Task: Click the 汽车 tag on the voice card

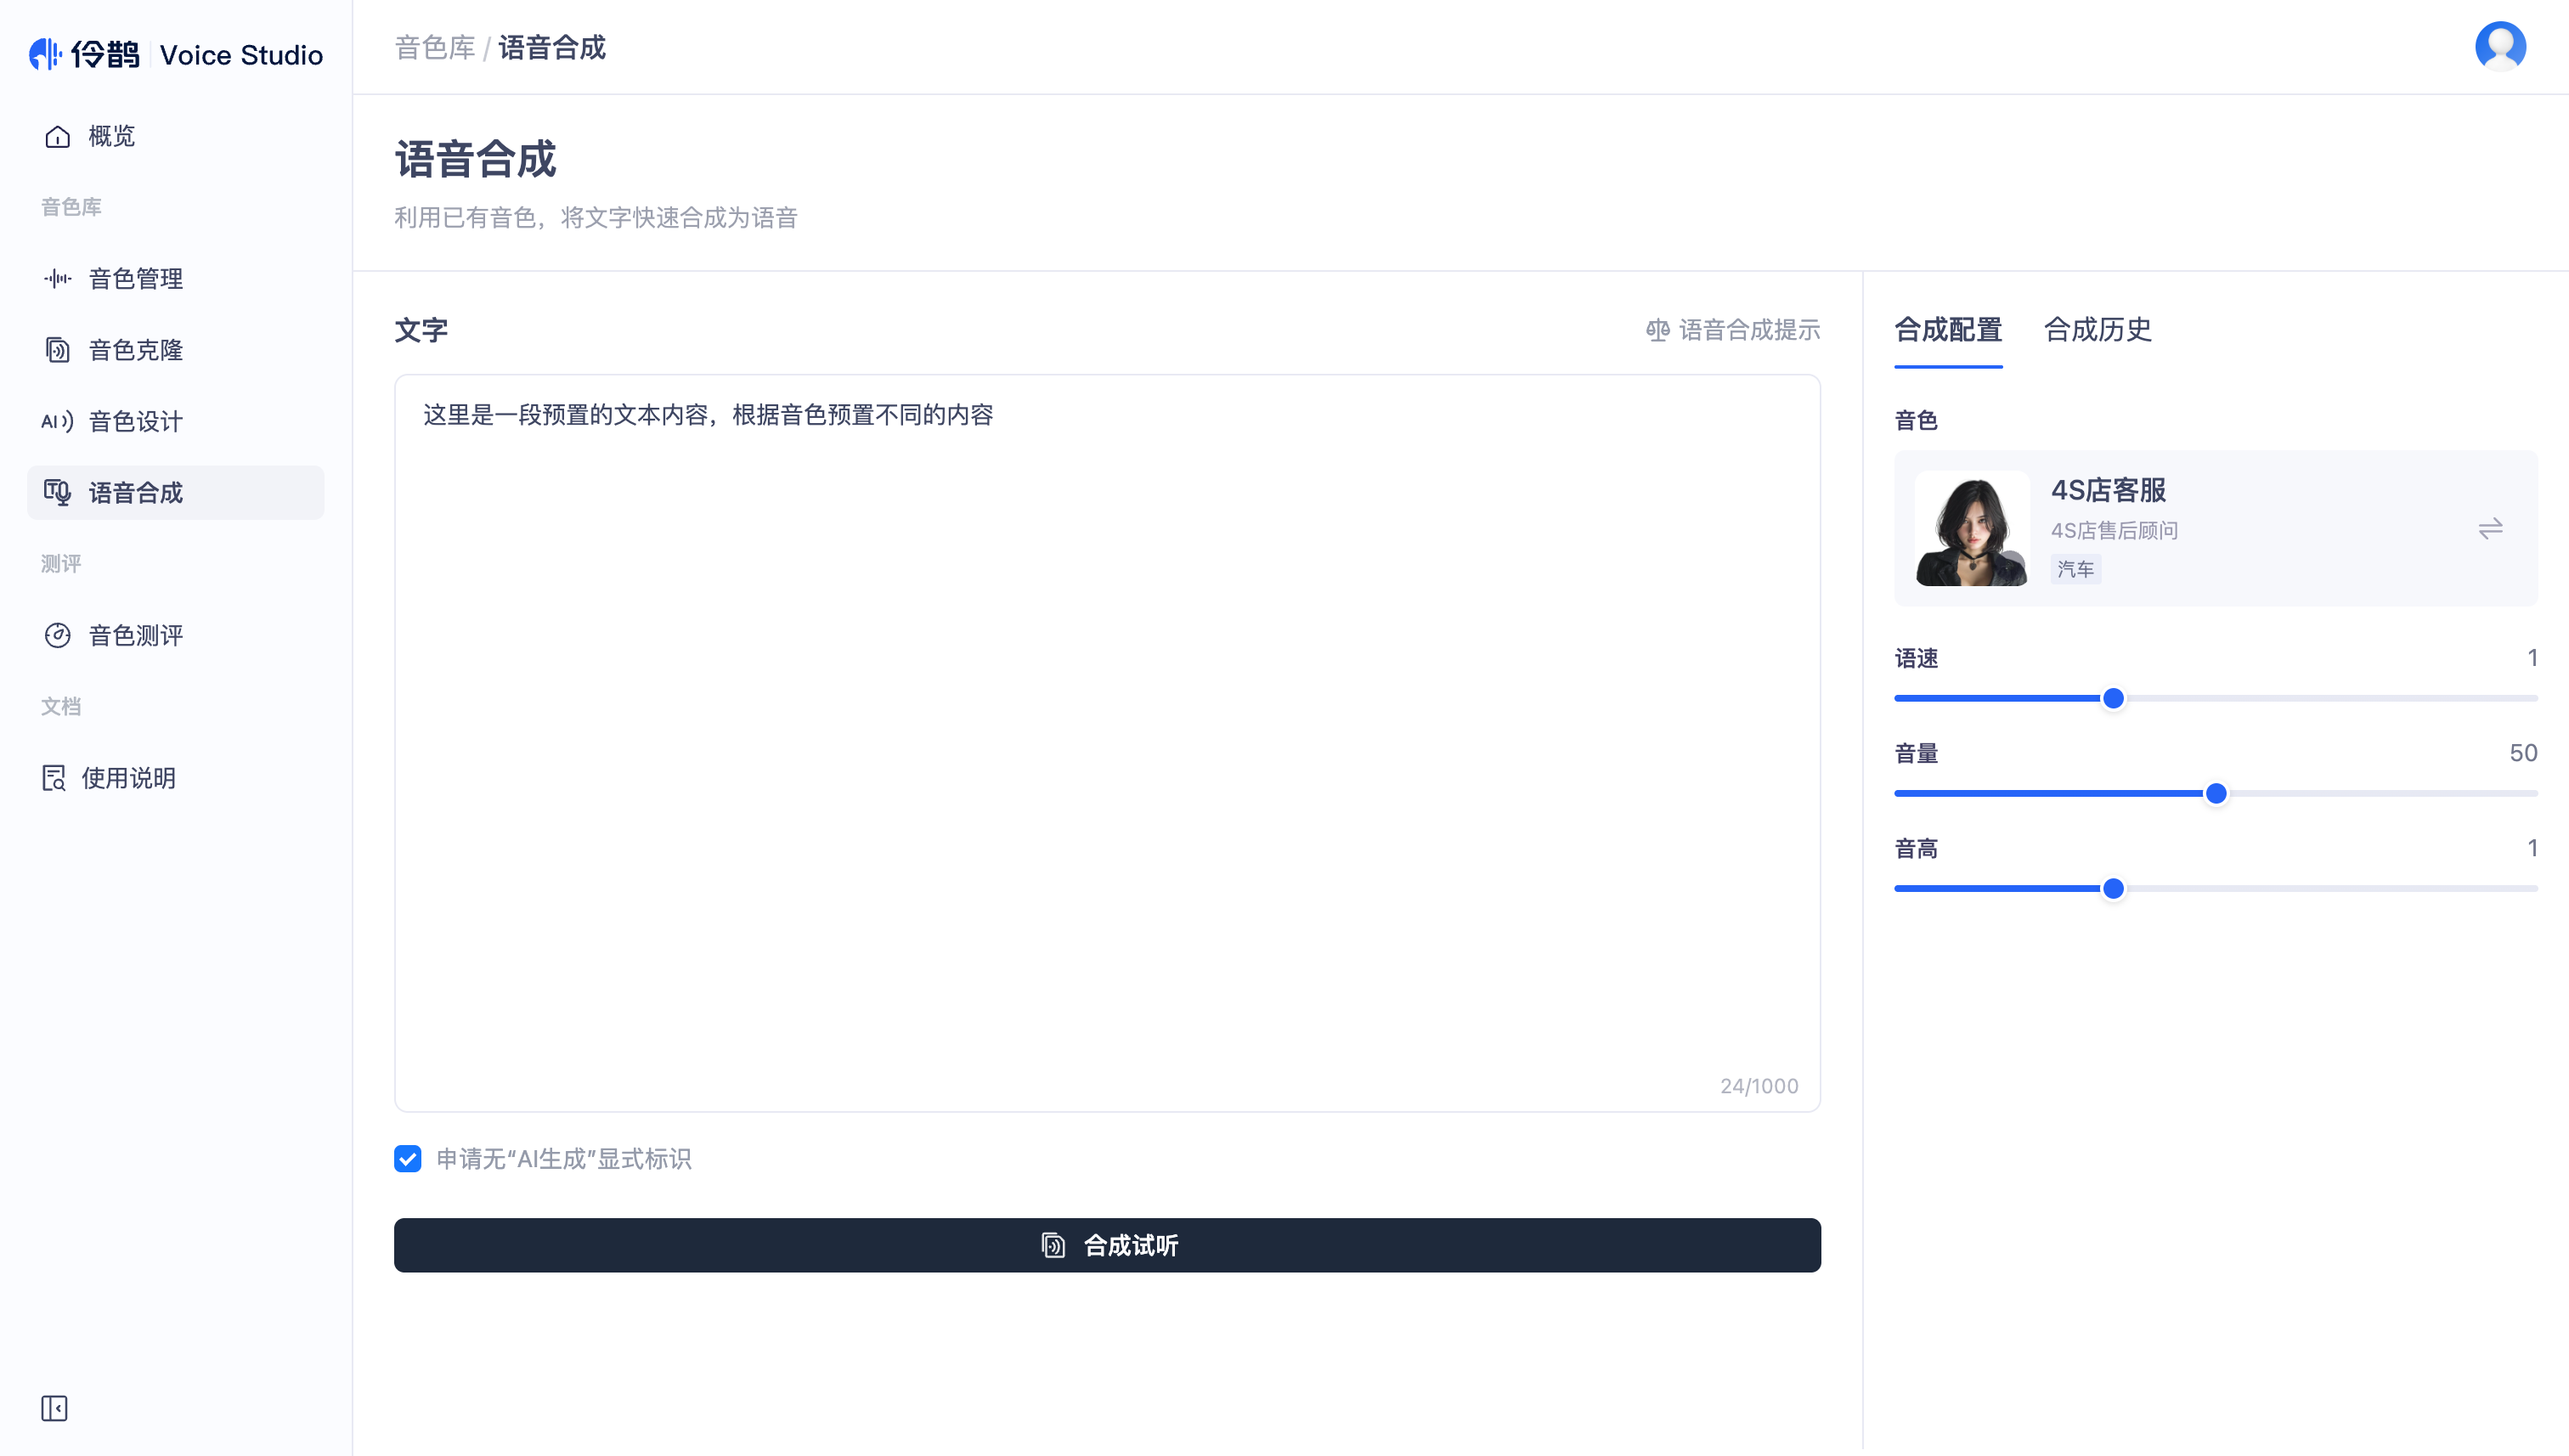Action: click(2075, 569)
